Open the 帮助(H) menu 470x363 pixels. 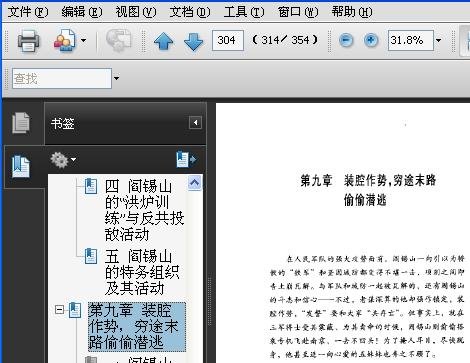point(352,12)
